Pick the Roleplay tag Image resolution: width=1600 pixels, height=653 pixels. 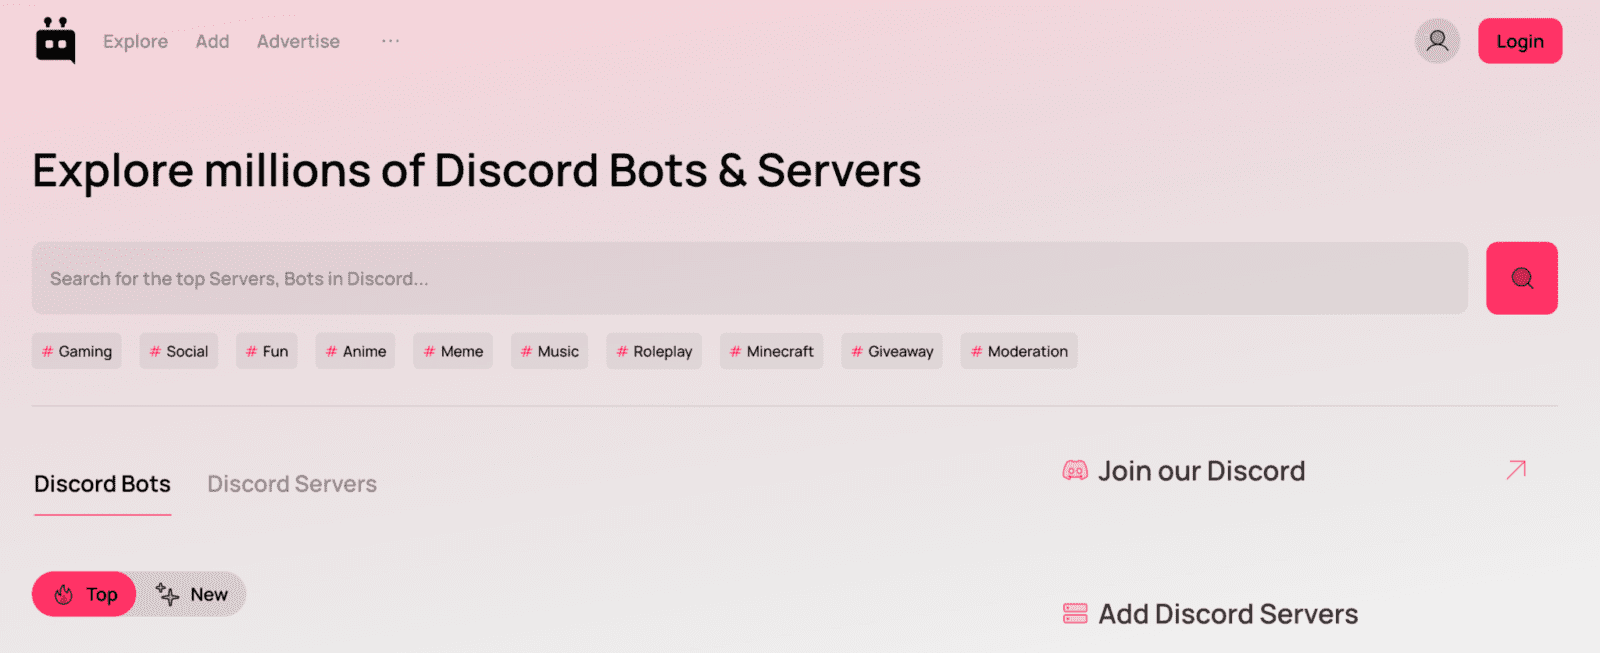pos(654,351)
